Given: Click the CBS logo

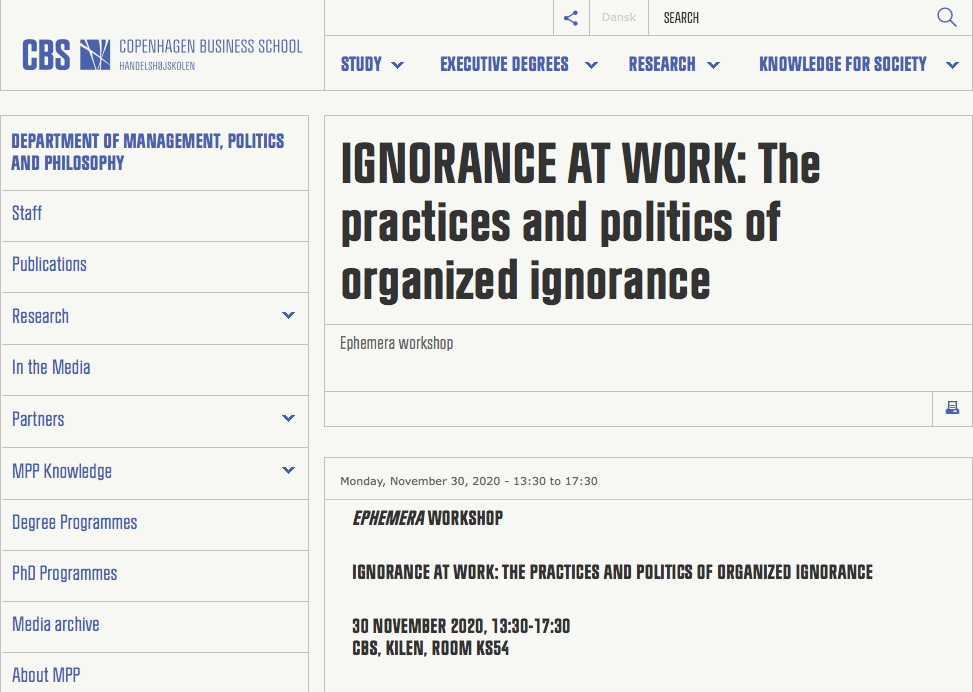Looking at the screenshot, I should point(162,55).
